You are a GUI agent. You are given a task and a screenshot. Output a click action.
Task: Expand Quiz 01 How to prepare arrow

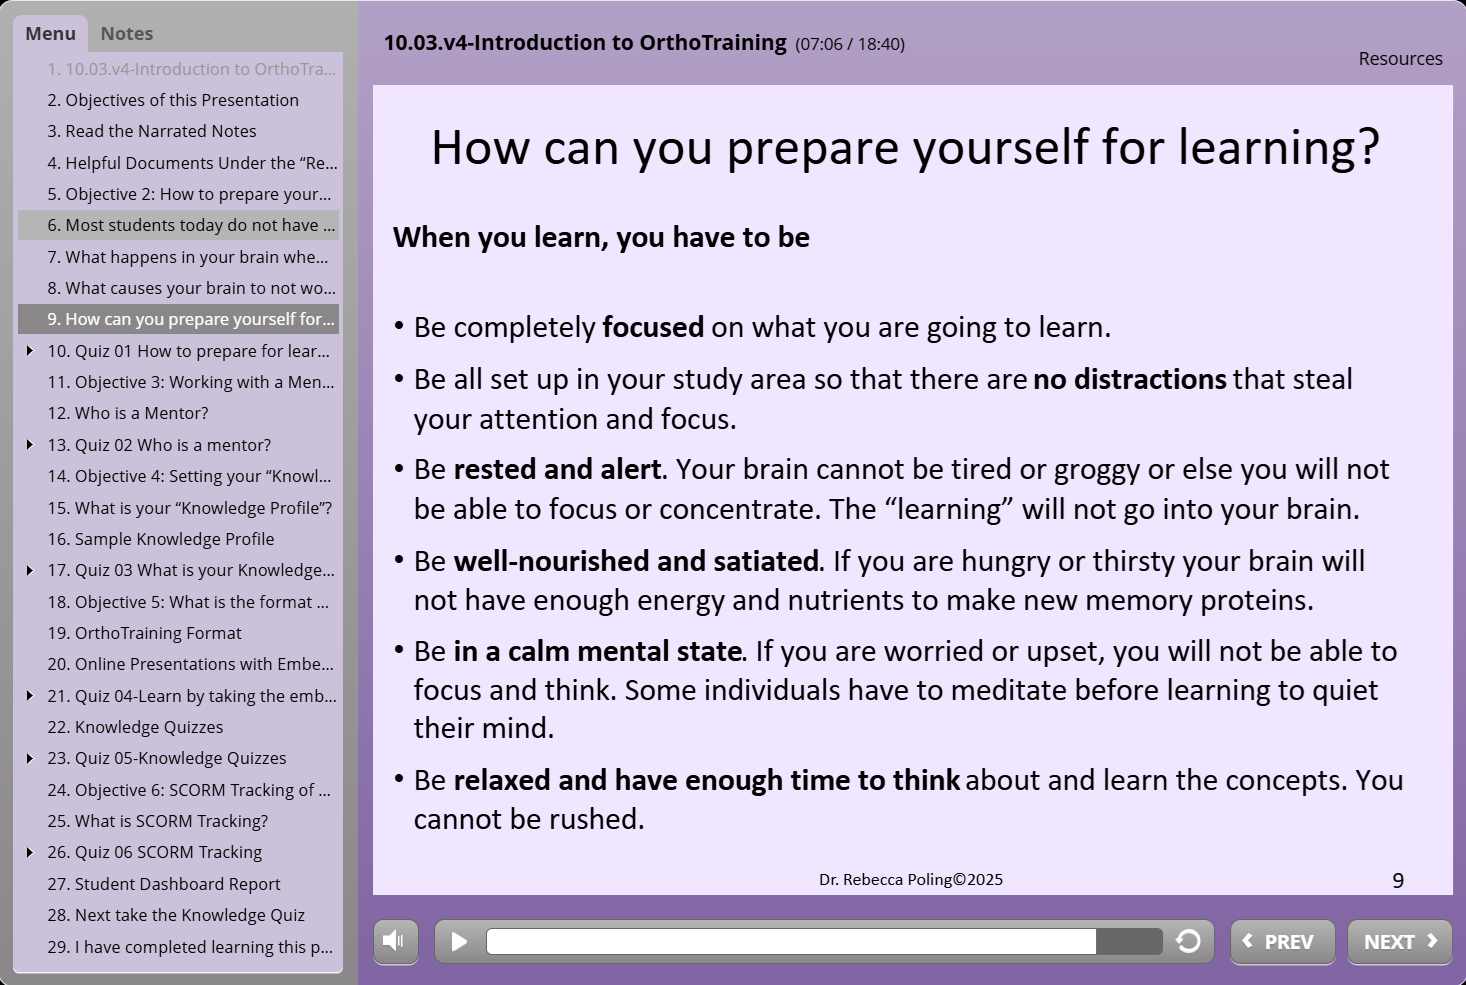click(x=30, y=351)
